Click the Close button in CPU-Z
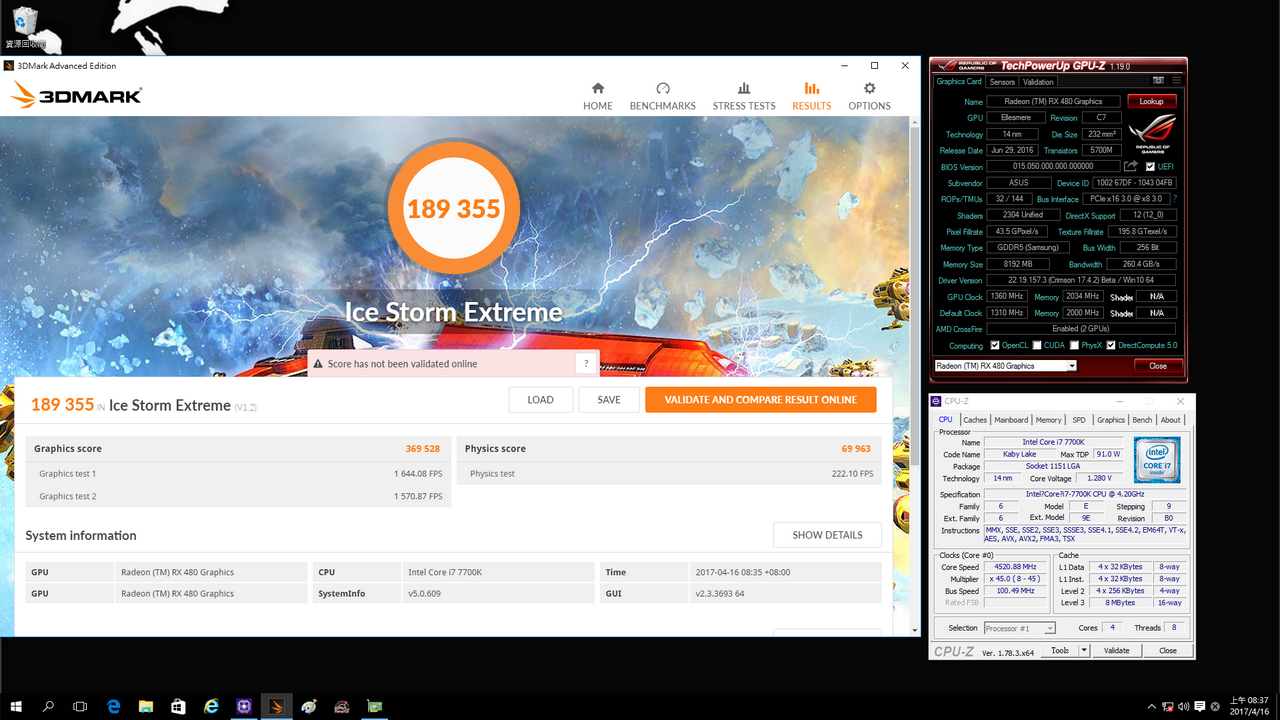The height and width of the screenshot is (720, 1280). pyautogui.click(x=1167, y=650)
